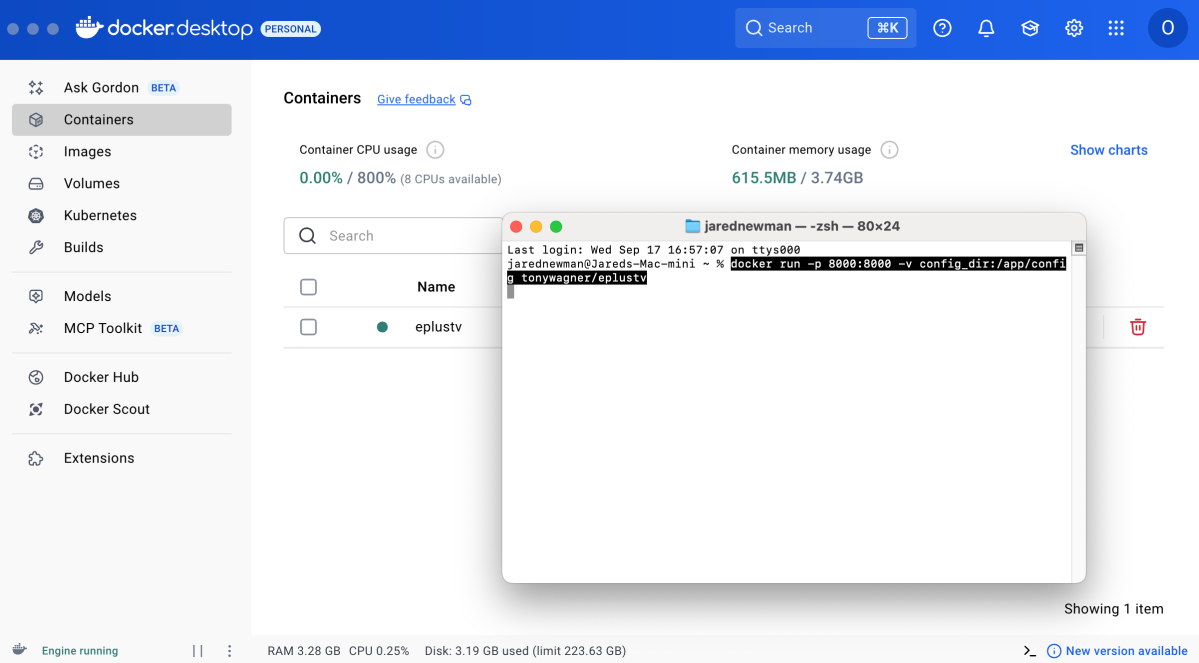Click memory usage info icon

click(889, 150)
